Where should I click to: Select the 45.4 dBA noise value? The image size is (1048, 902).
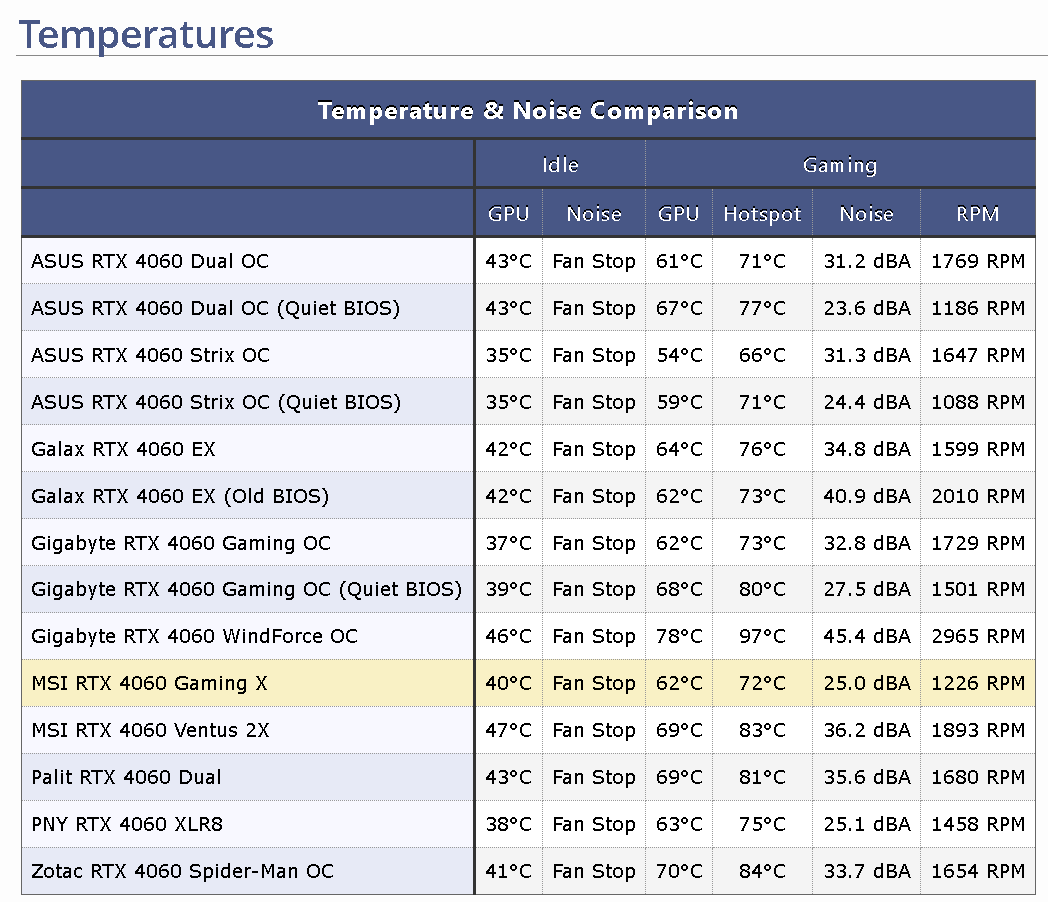click(x=866, y=637)
